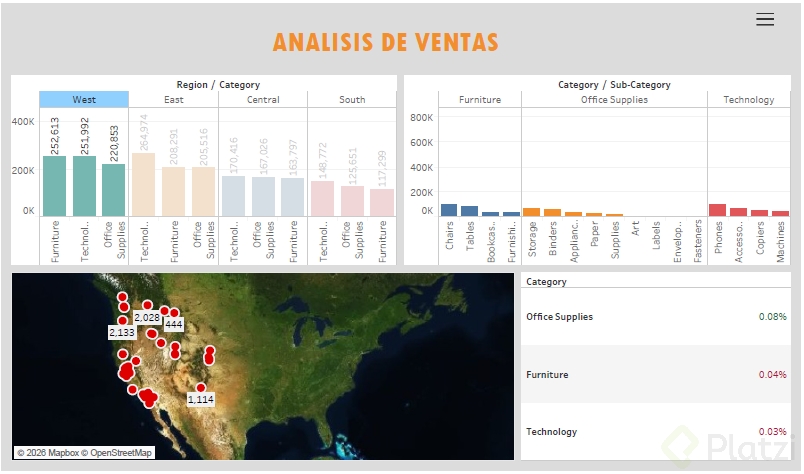
Task: Click the West Technology bar 251,992
Action: [x=84, y=186]
